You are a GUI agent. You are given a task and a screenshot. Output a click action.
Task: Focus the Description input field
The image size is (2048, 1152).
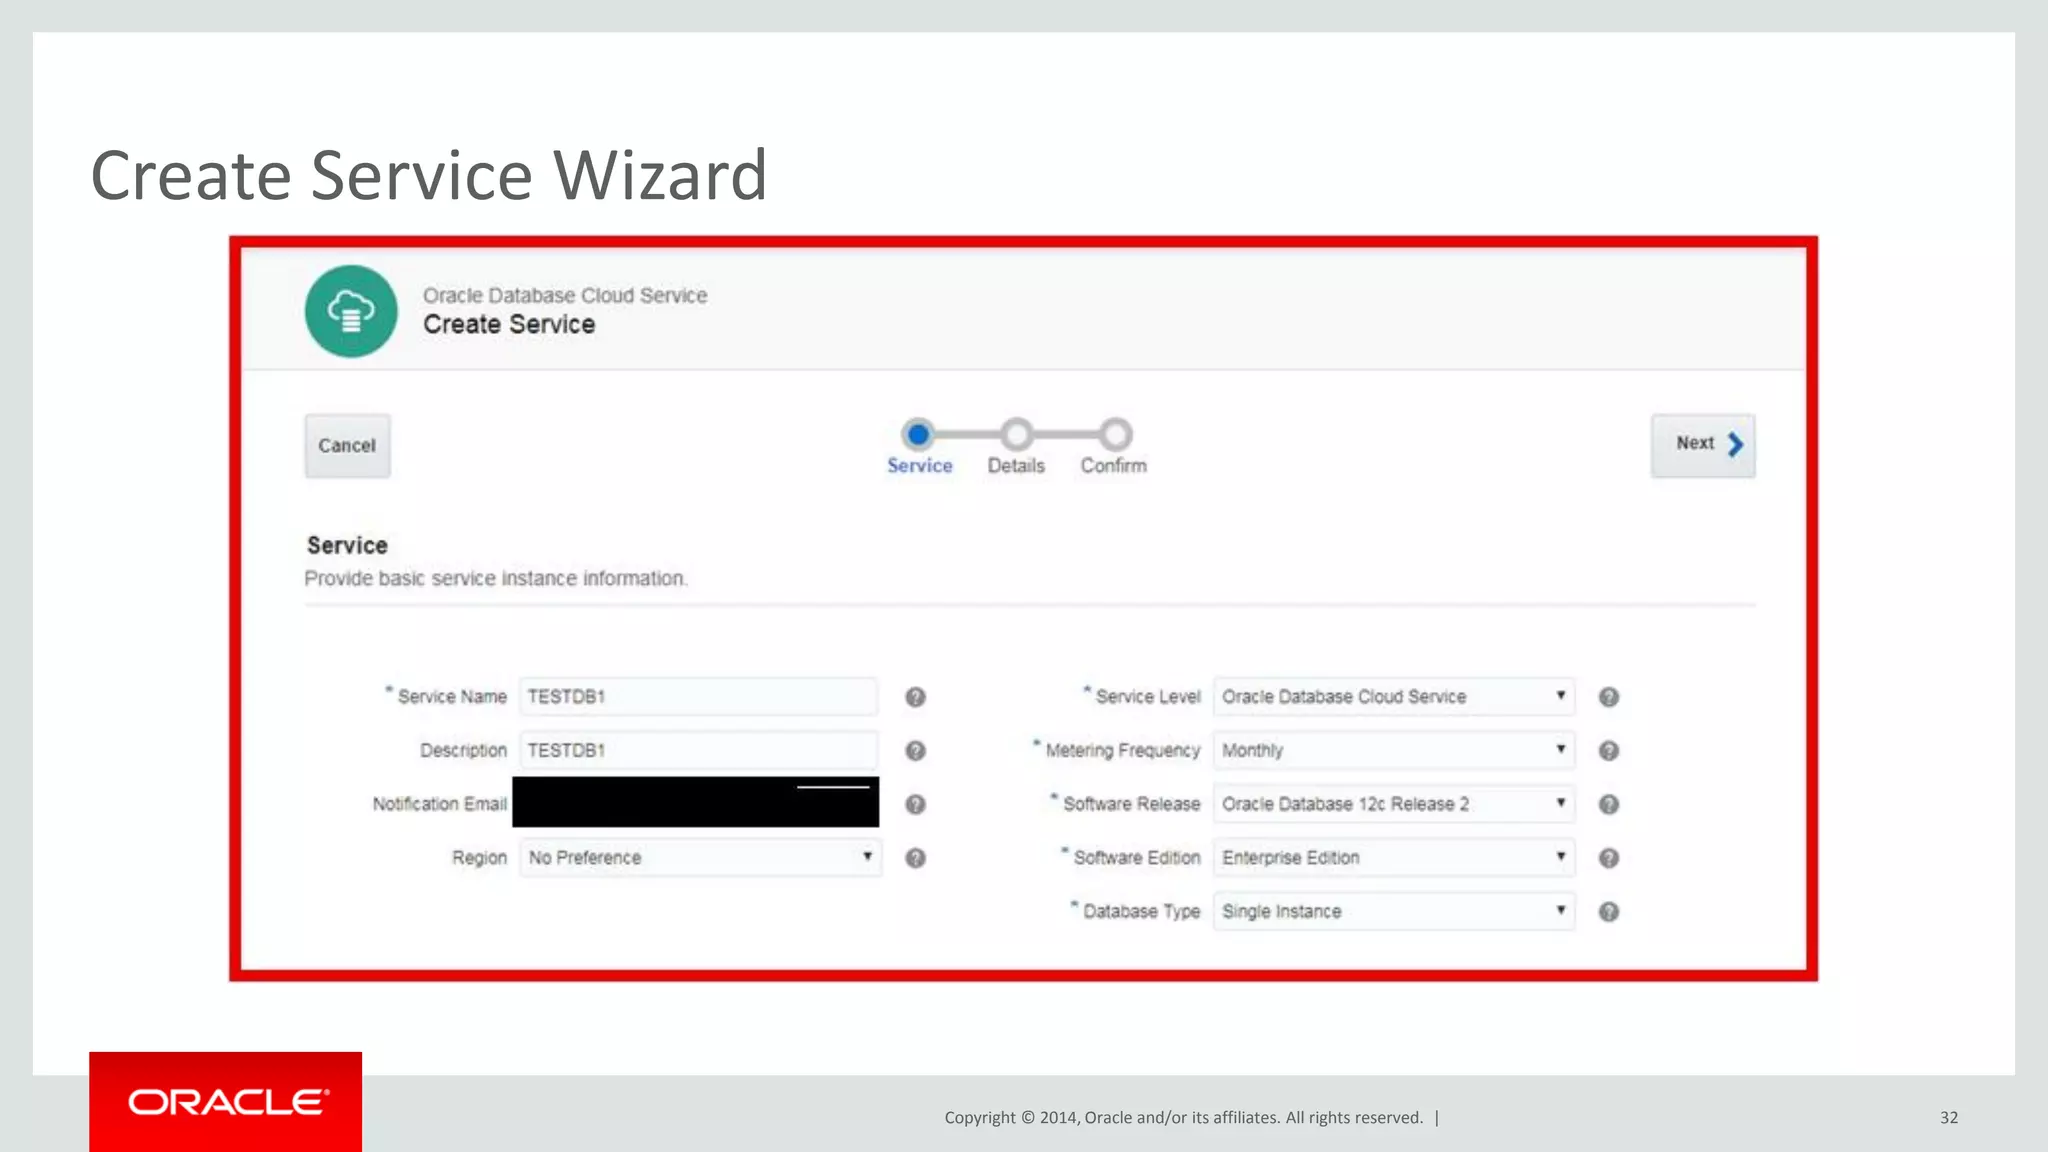[x=698, y=750]
